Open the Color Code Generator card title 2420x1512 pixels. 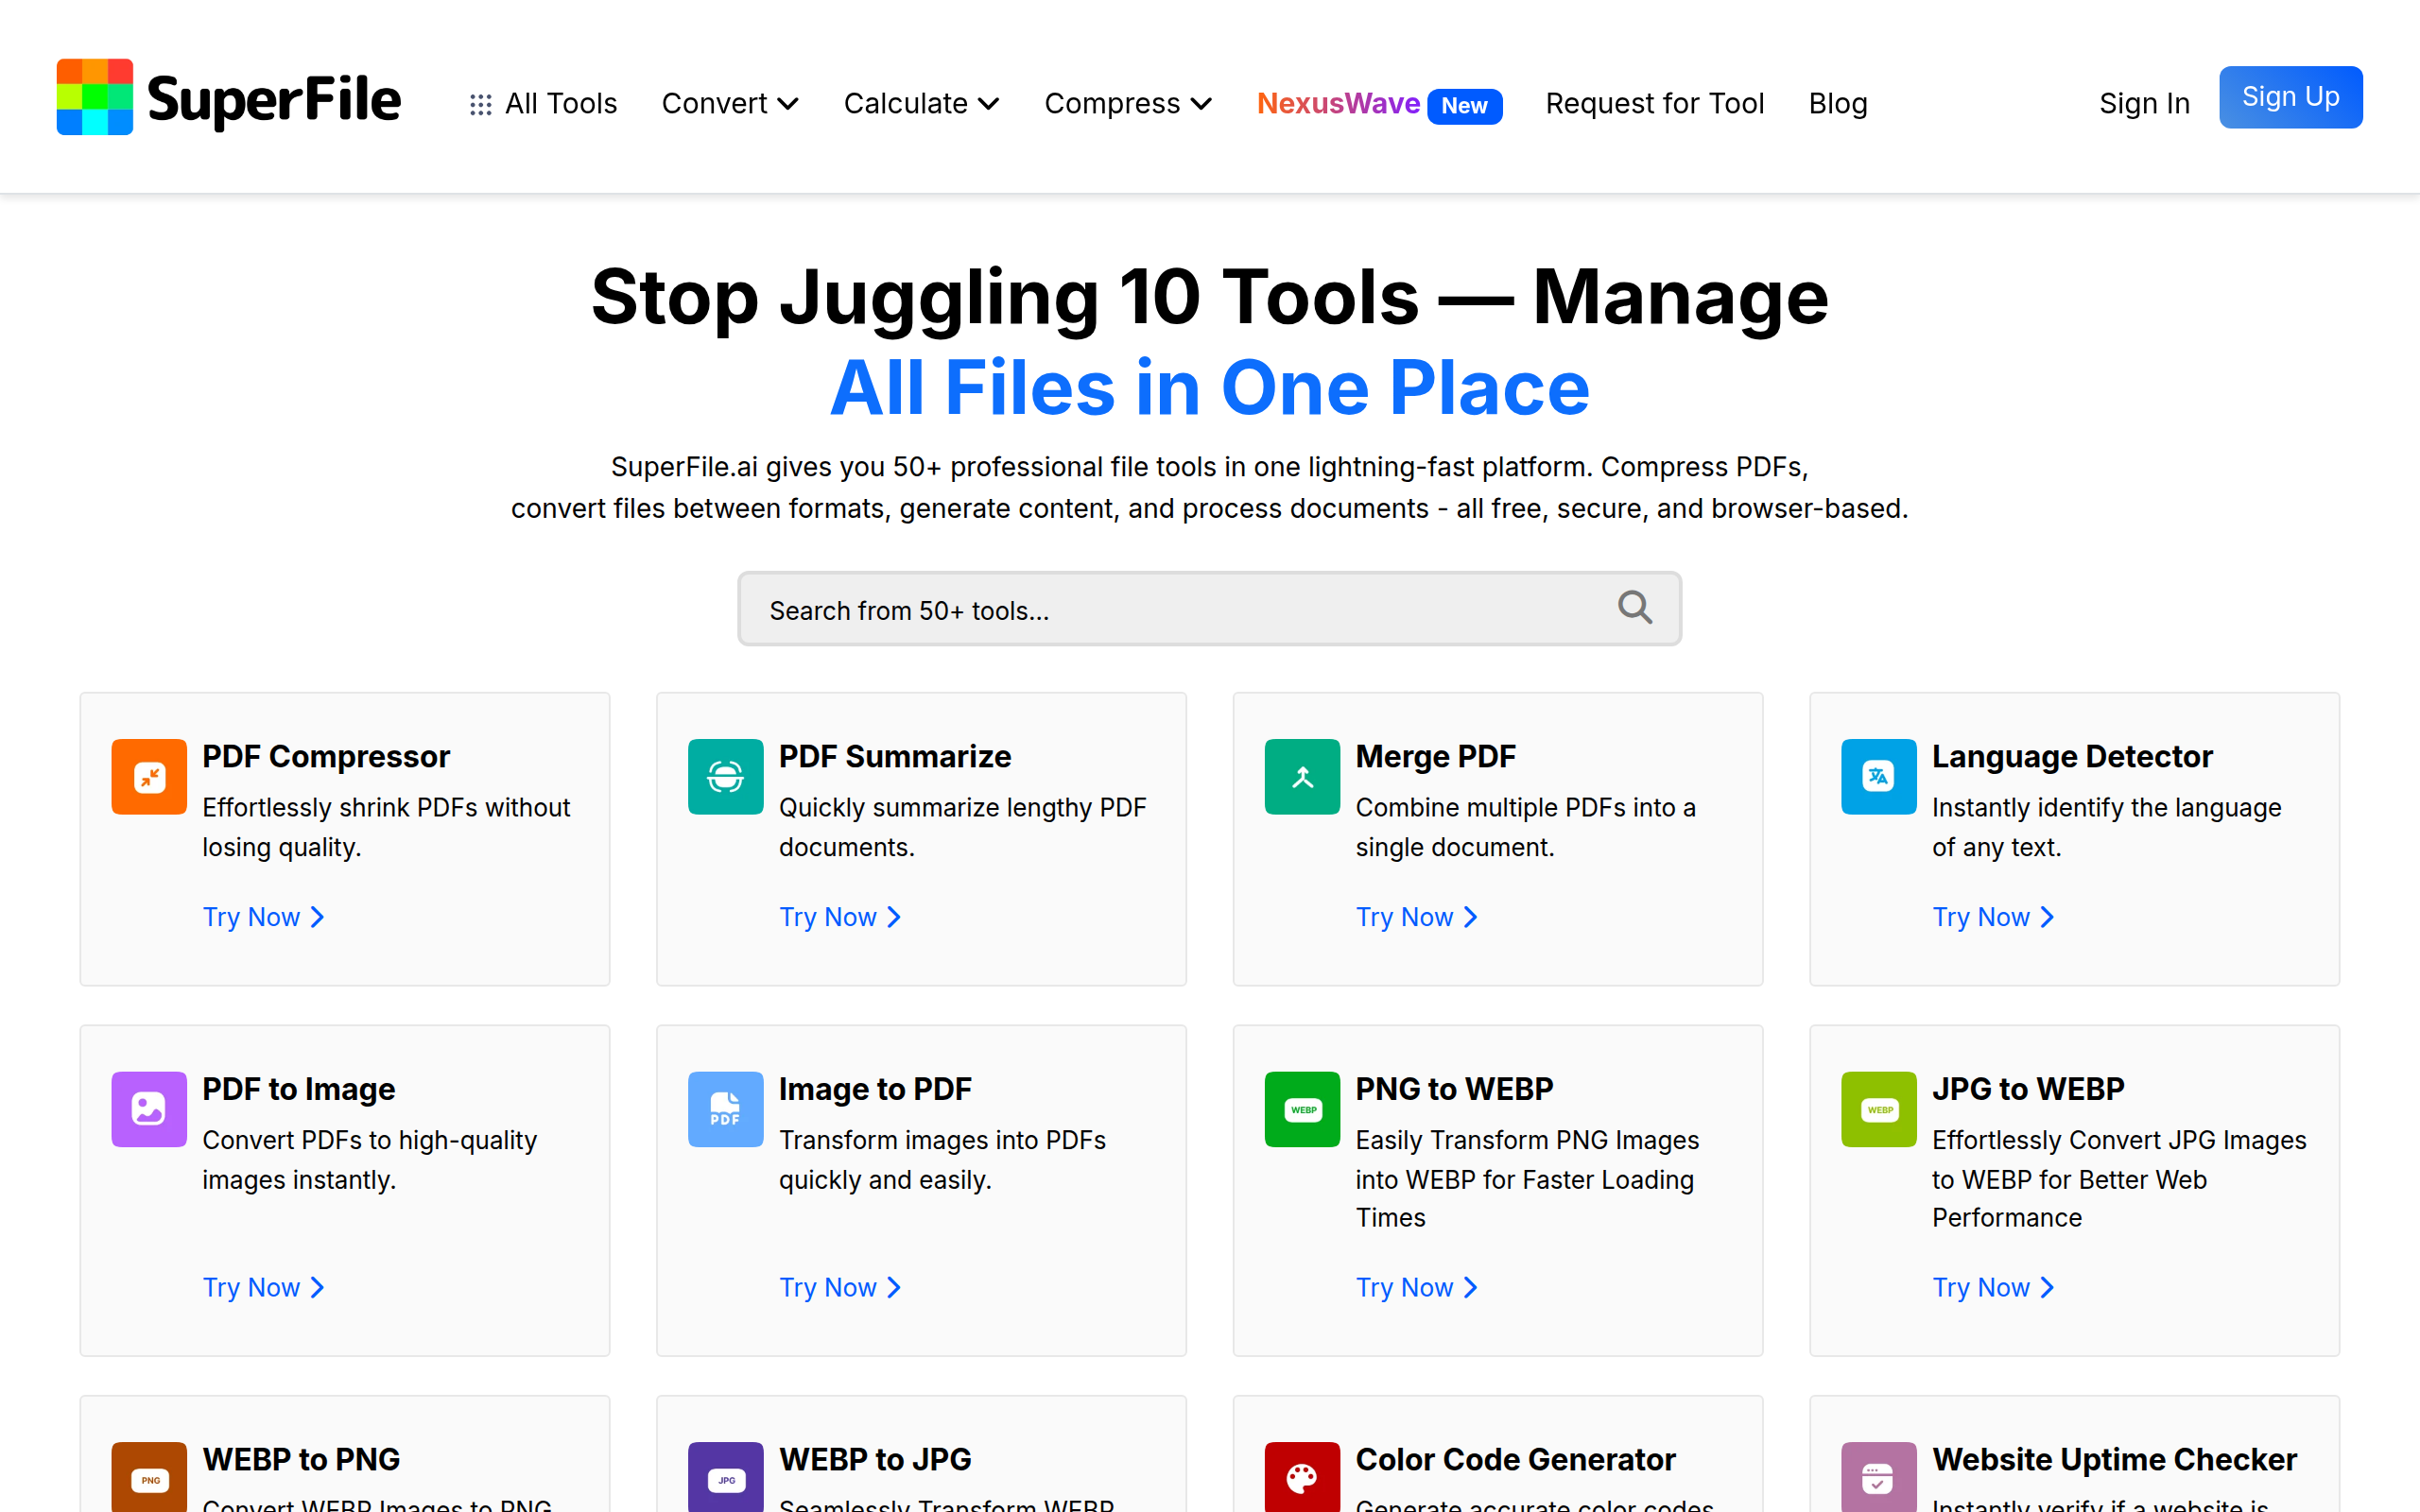[x=1515, y=1460]
